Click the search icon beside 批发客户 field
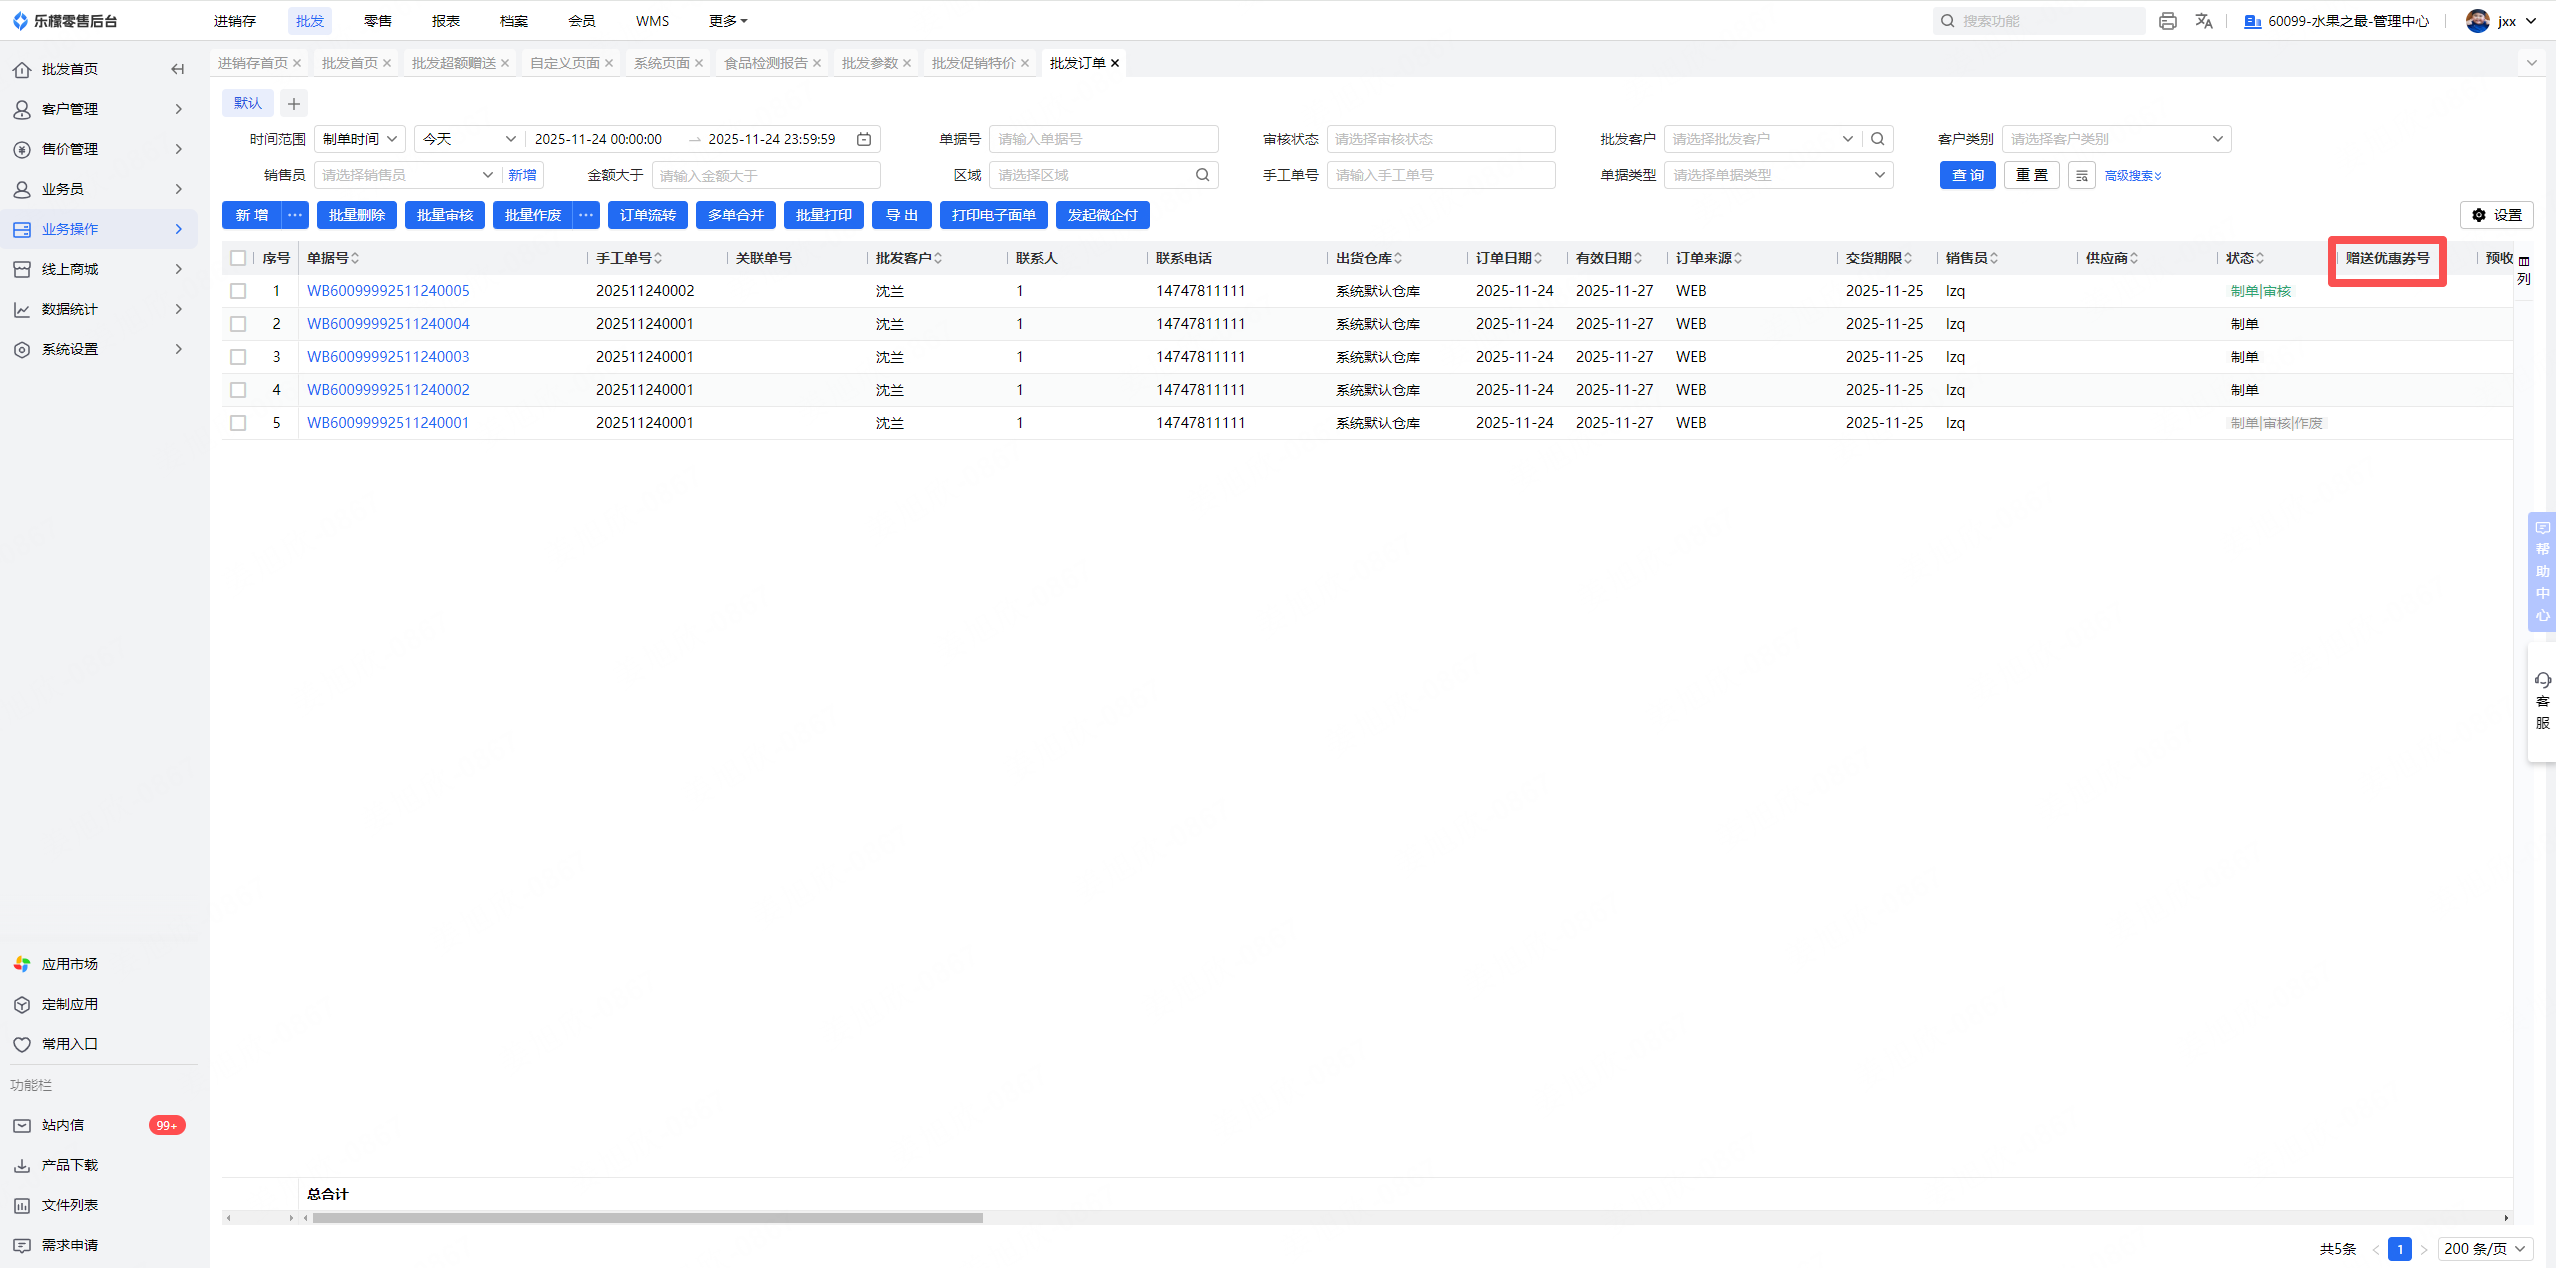The height and width of the screenshot is (1268, 2556). click(1878, 139)
